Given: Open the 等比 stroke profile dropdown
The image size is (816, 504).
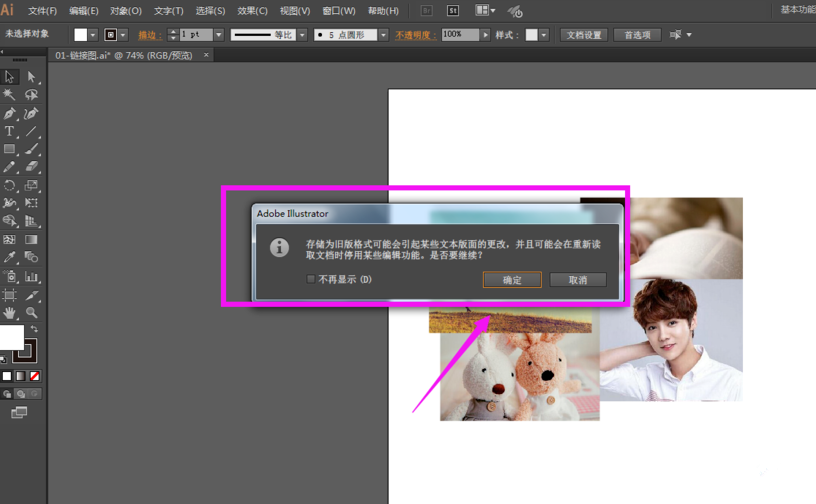Looking at the screenshot, I should coord(302,35).
